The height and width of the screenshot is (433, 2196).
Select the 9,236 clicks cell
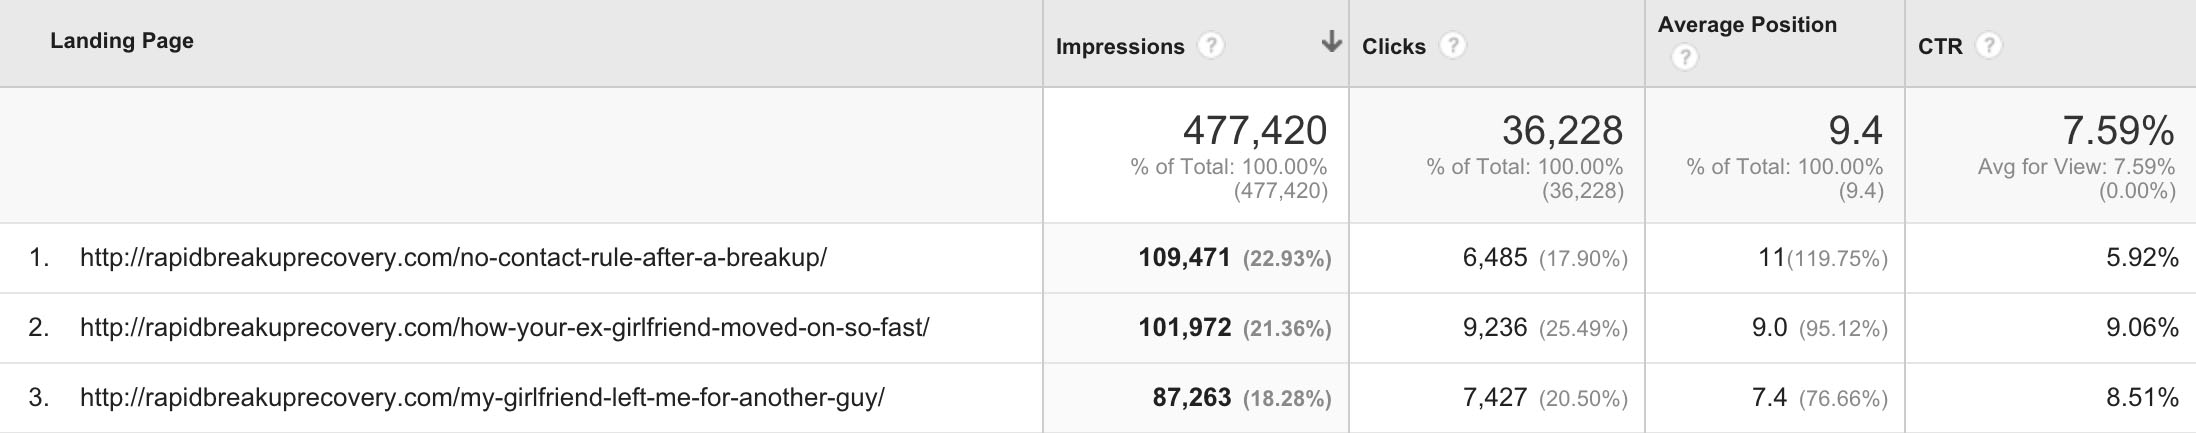1495,328
